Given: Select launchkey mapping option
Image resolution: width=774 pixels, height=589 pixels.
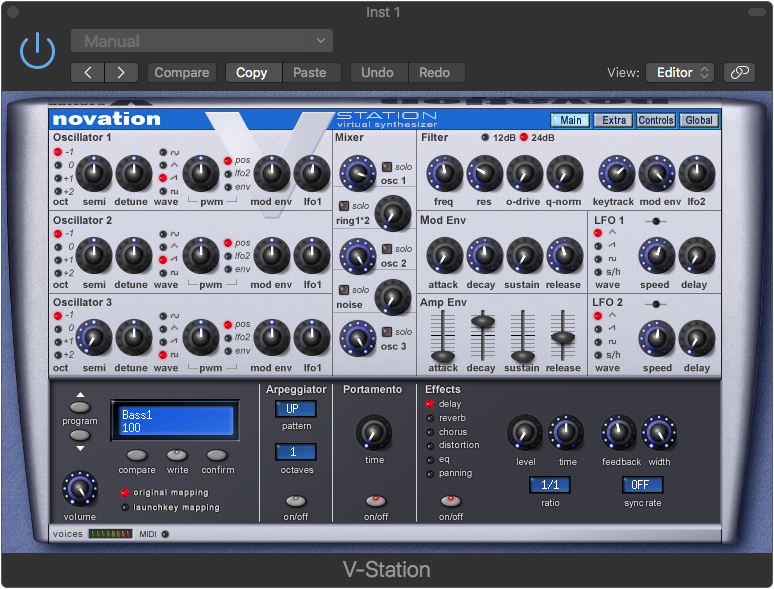Looking at the screenshot, I should click(x=125, y=507).
